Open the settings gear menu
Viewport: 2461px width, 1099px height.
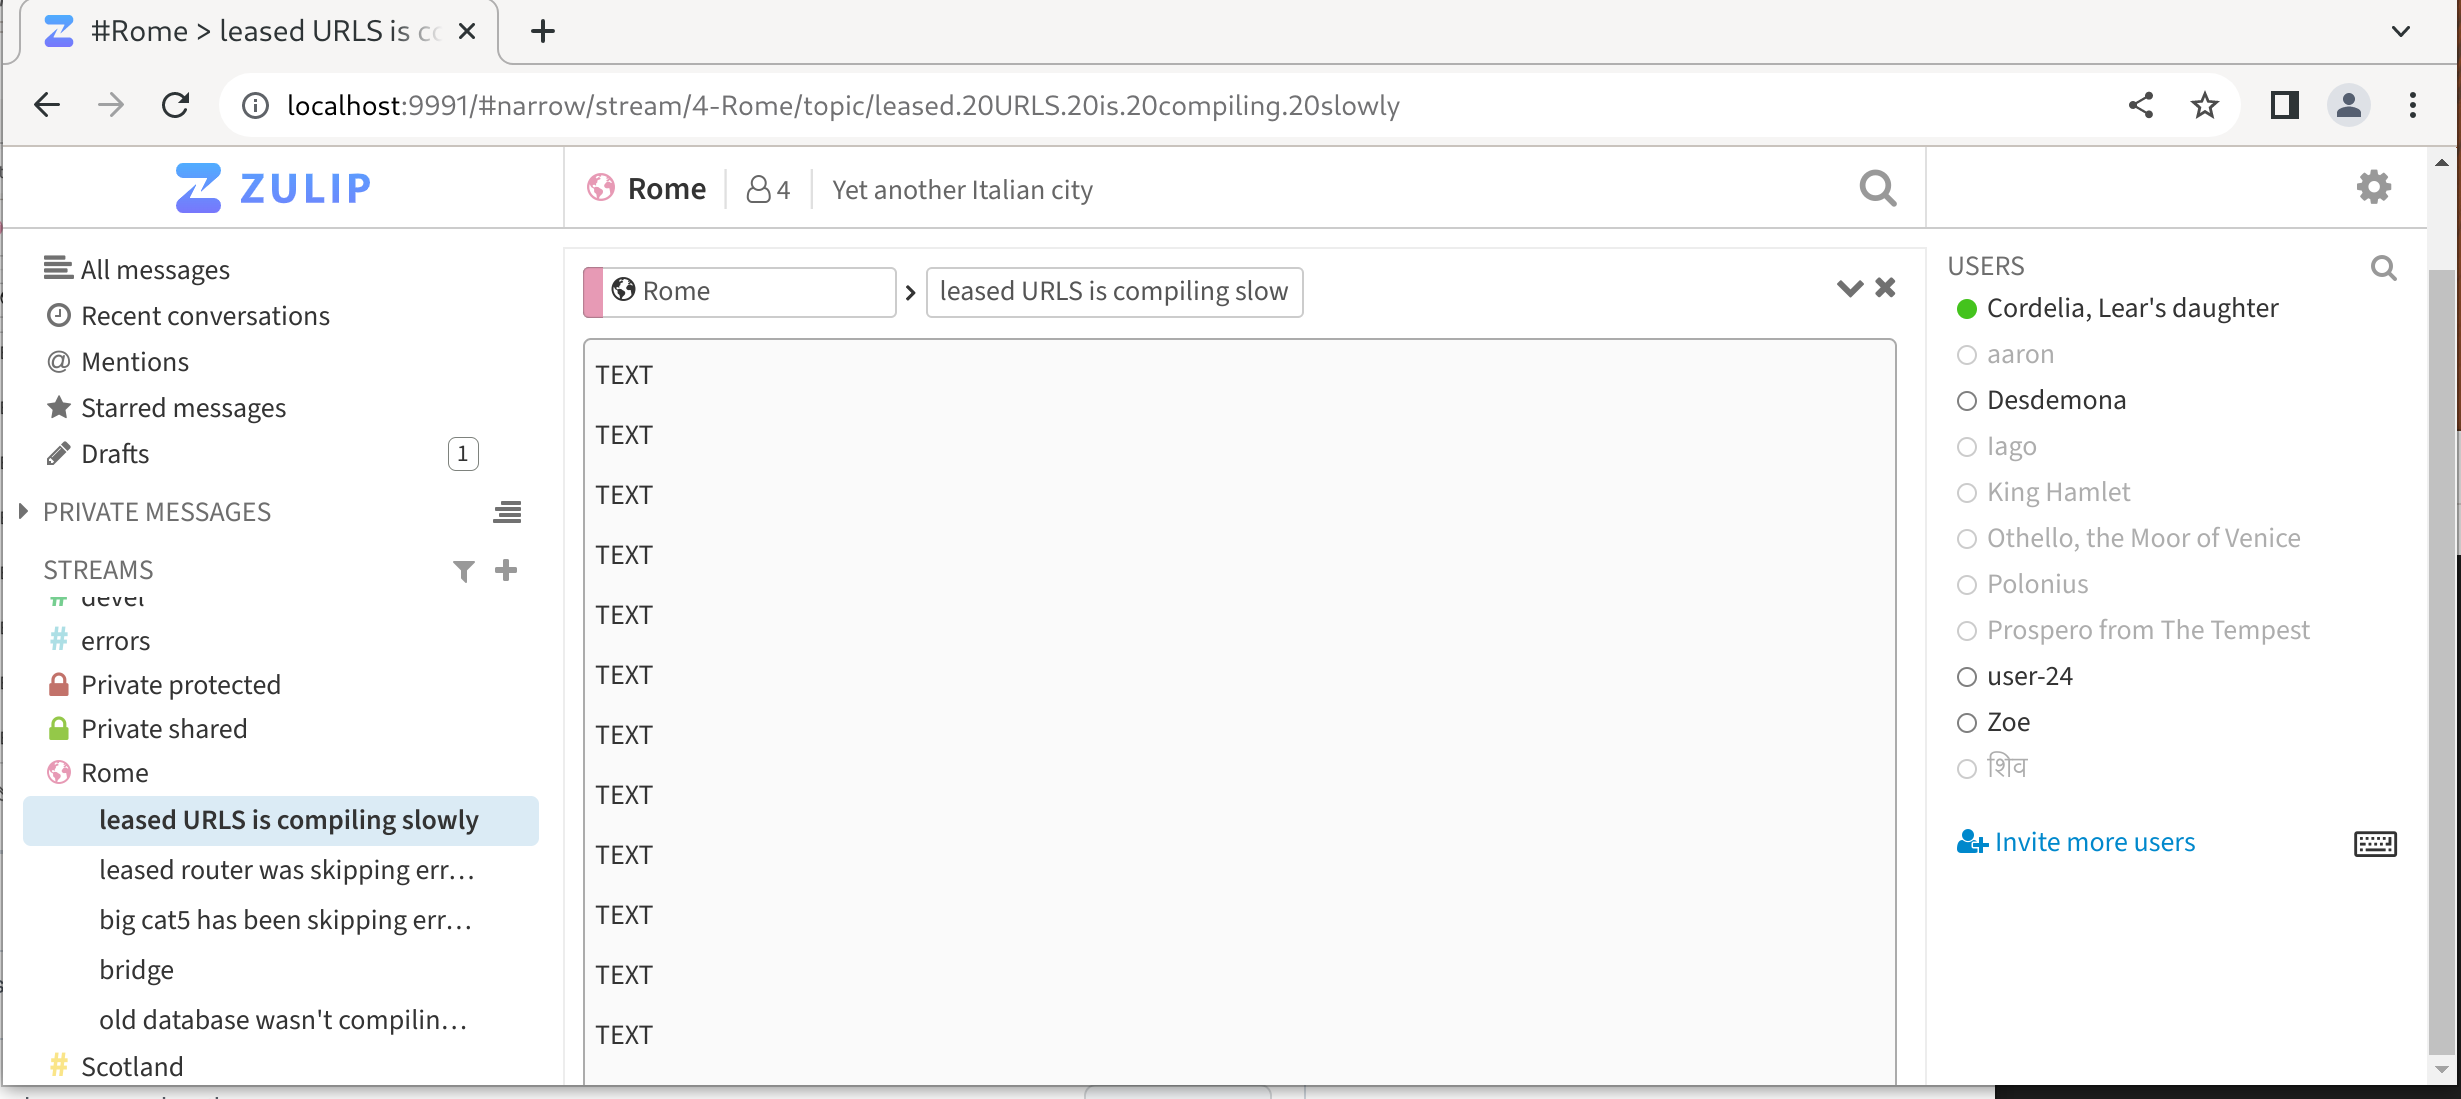2373,186
